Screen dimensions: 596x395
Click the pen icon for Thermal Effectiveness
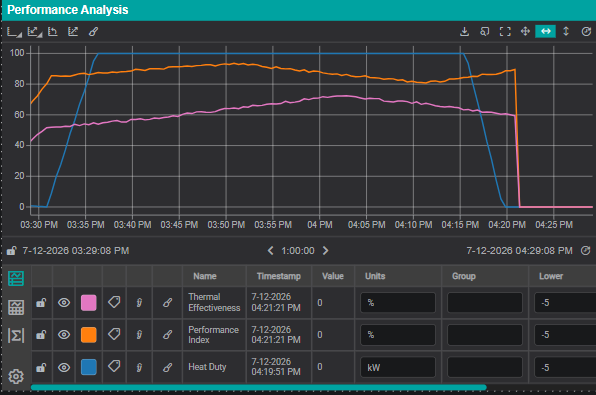pos(139,303)
